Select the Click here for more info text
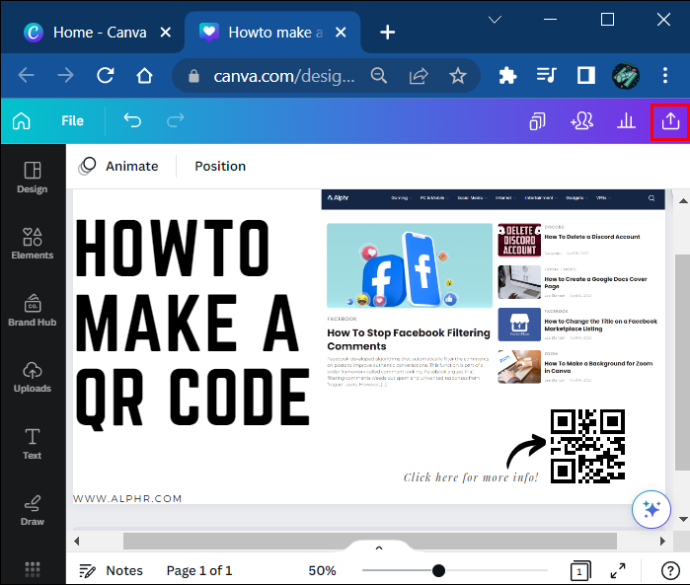690x585 pixels. (x=471, y=477)
